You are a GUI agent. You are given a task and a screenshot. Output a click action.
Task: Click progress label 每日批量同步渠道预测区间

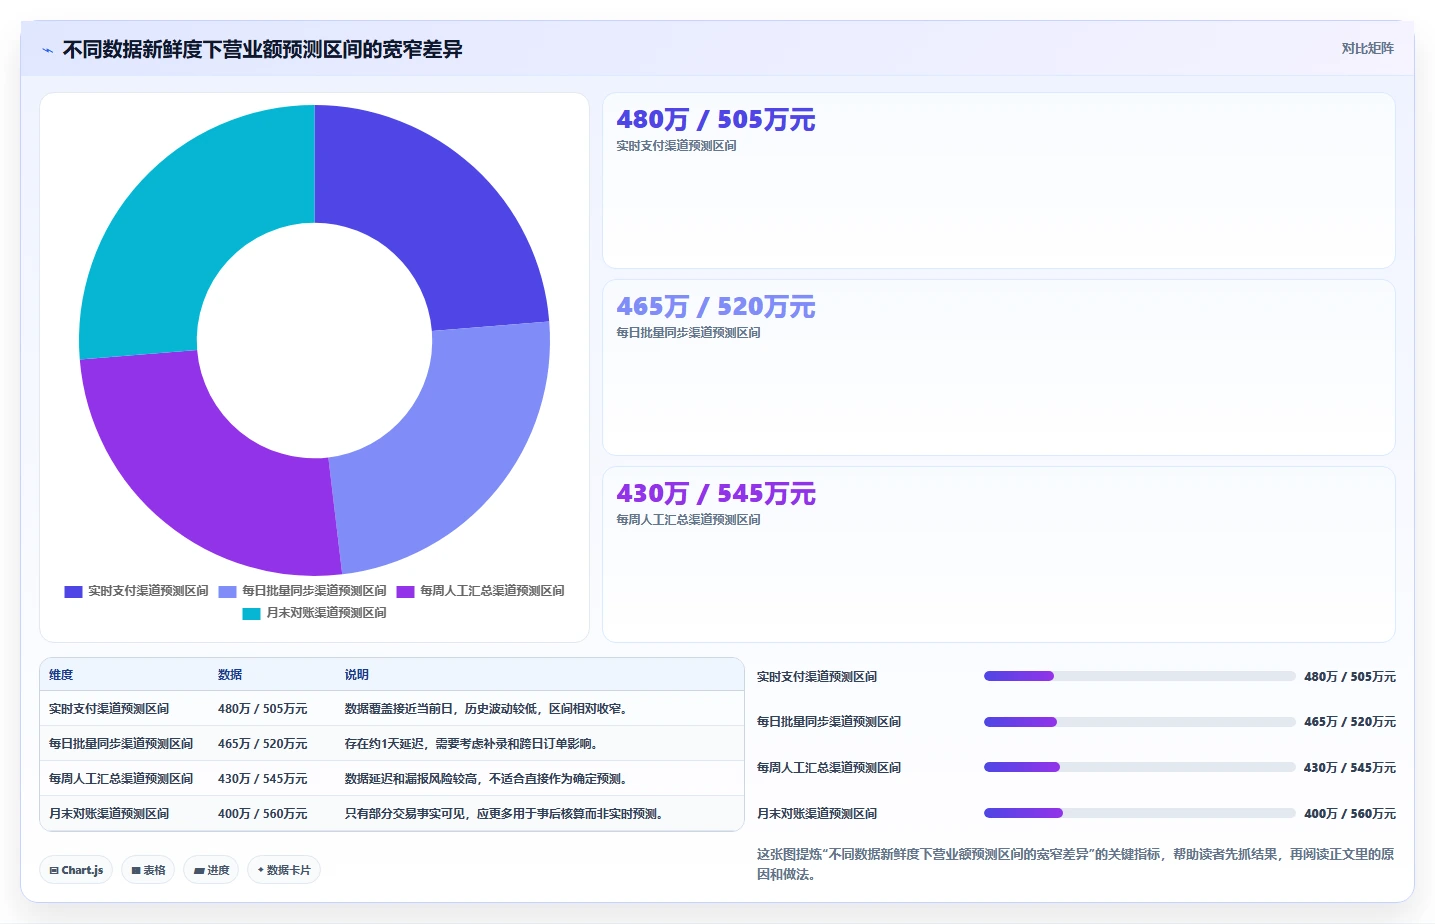pos(829,722)
